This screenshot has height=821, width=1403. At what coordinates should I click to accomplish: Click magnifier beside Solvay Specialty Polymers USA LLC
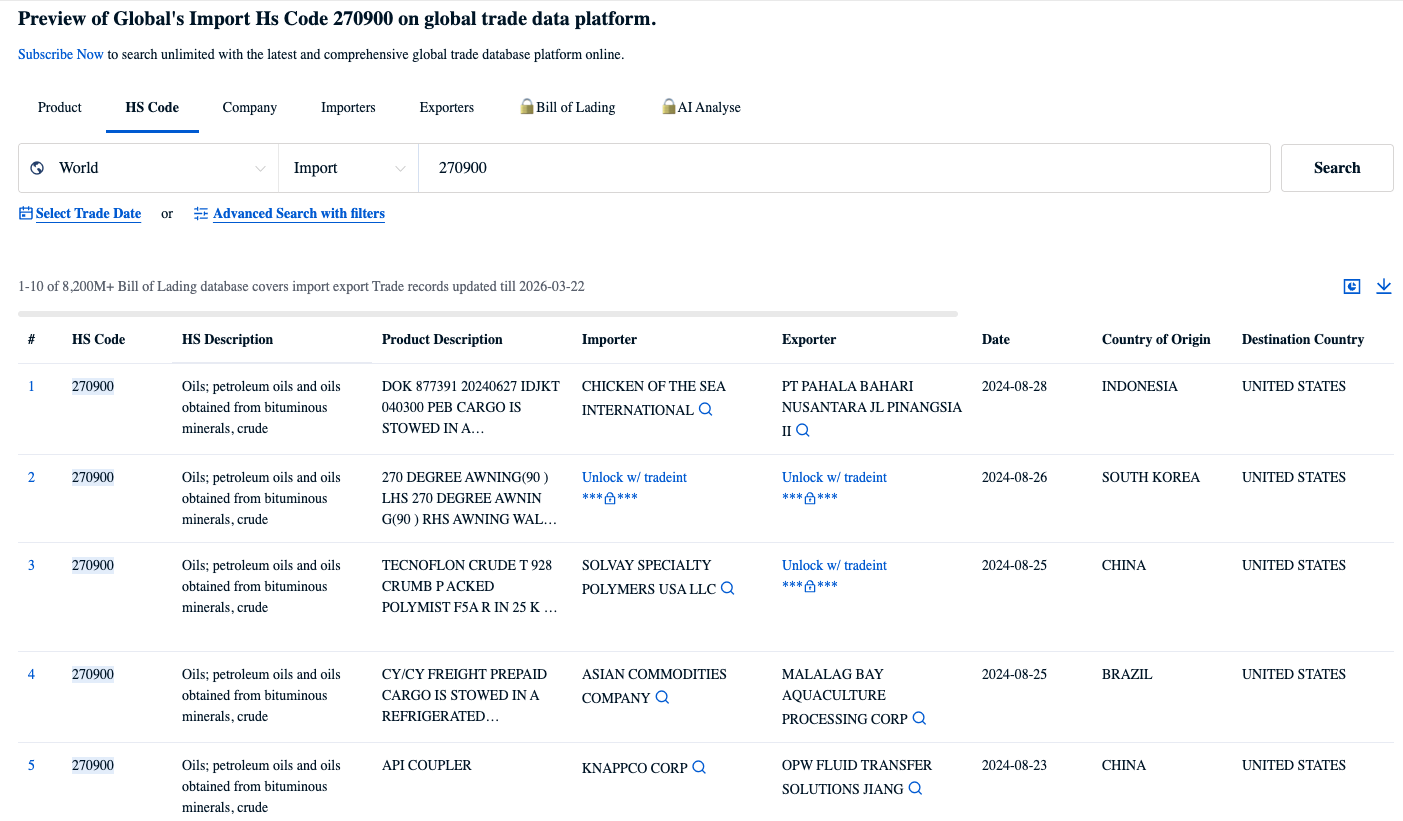pos(728,589)
